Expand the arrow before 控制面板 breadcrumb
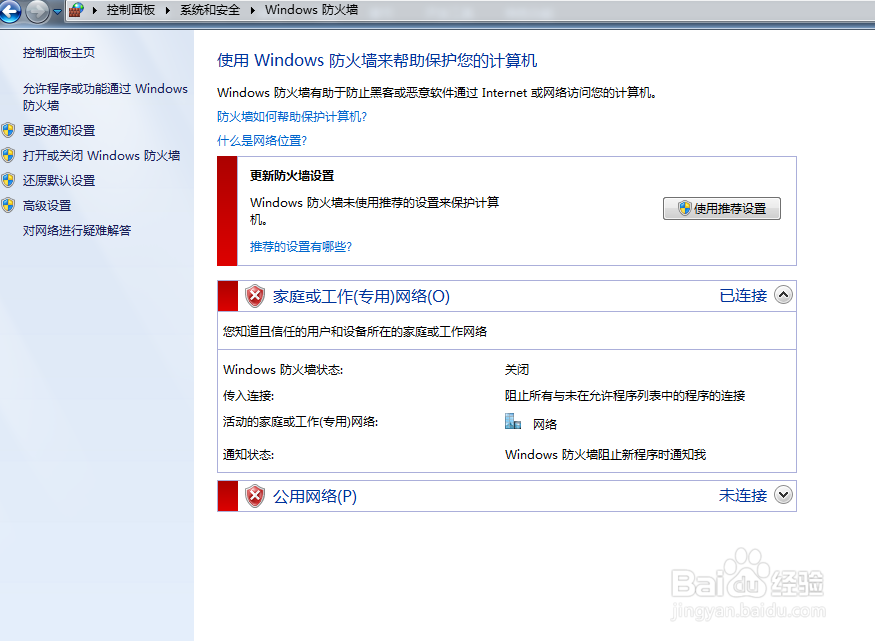The image size is (875, 641). [95, 10]
